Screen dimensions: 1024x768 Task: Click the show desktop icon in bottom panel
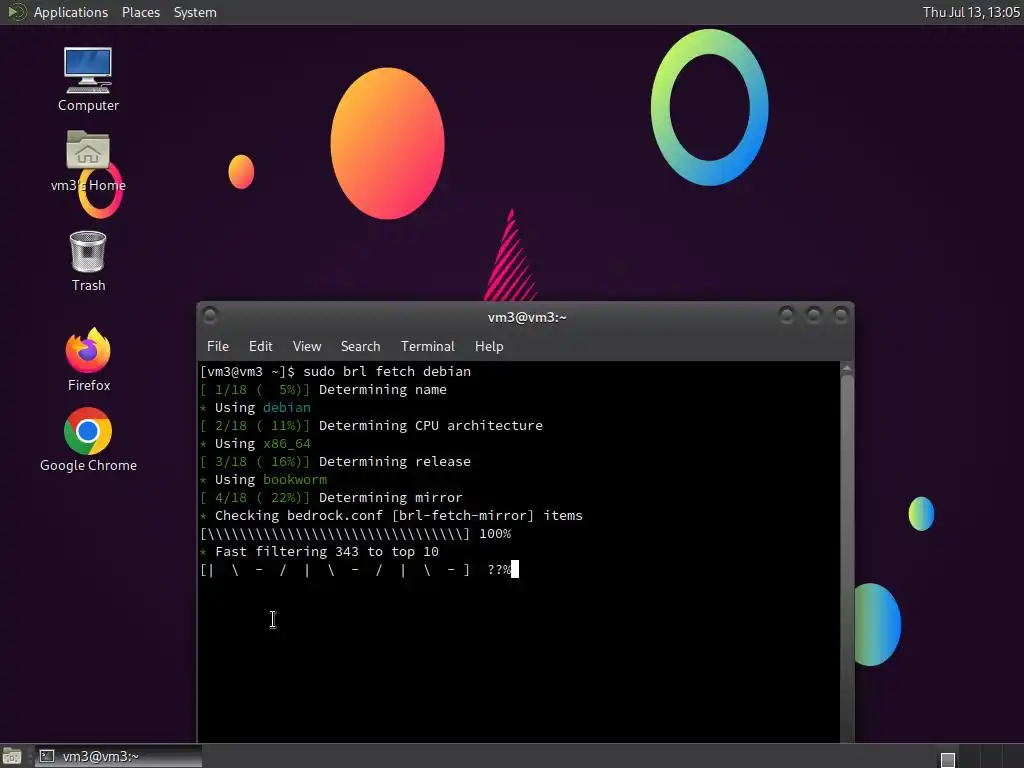tap(12, 756)
